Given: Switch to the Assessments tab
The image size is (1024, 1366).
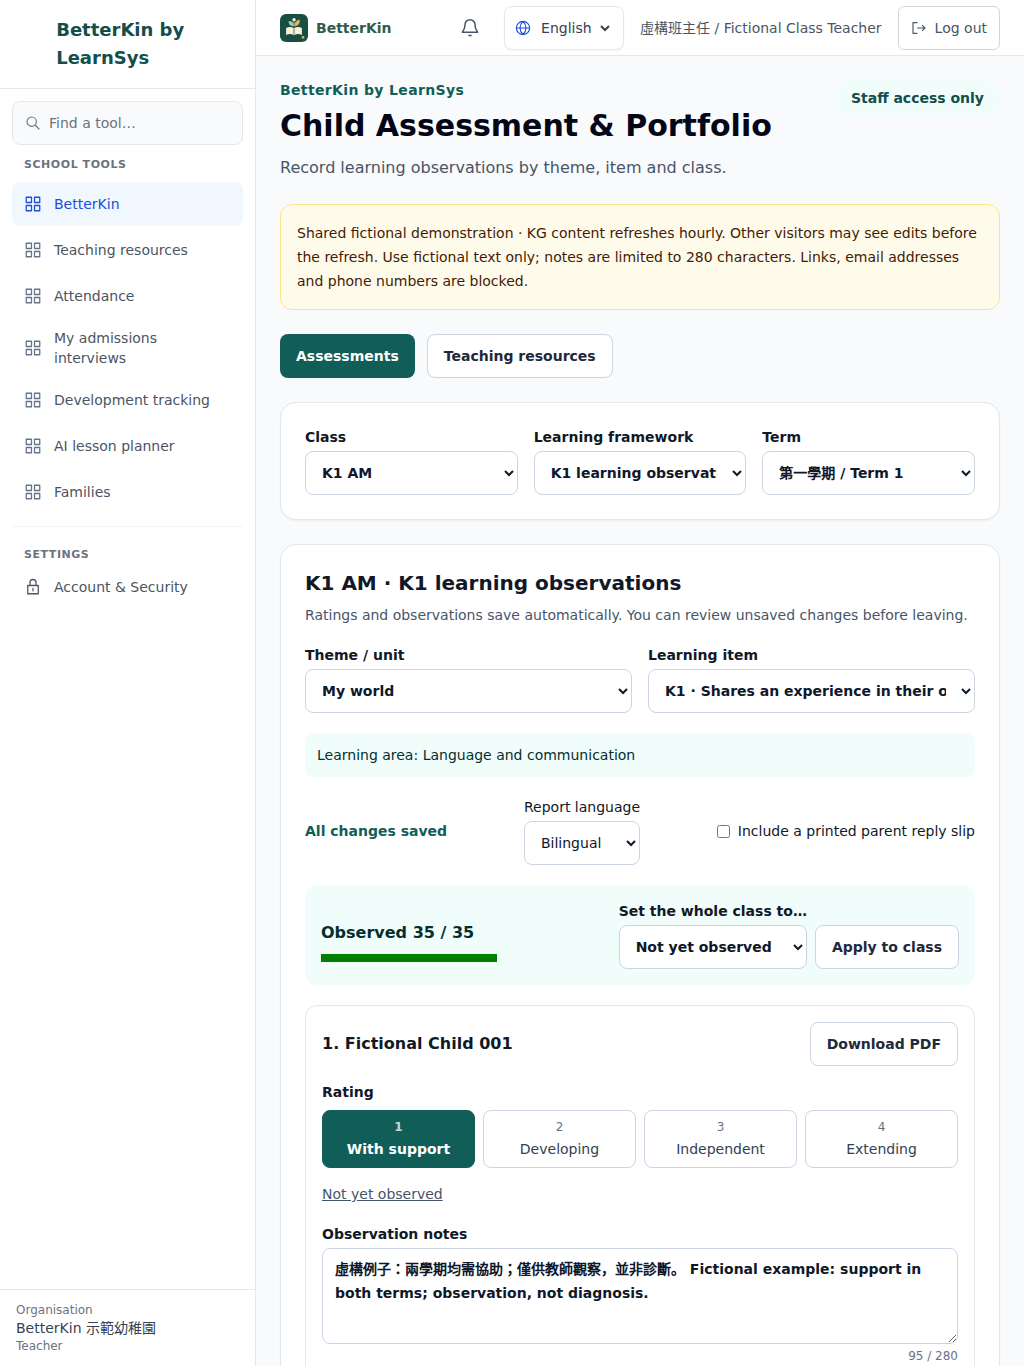Looking at the screenshot, I should pyautogui.click(x=347, y=356).
